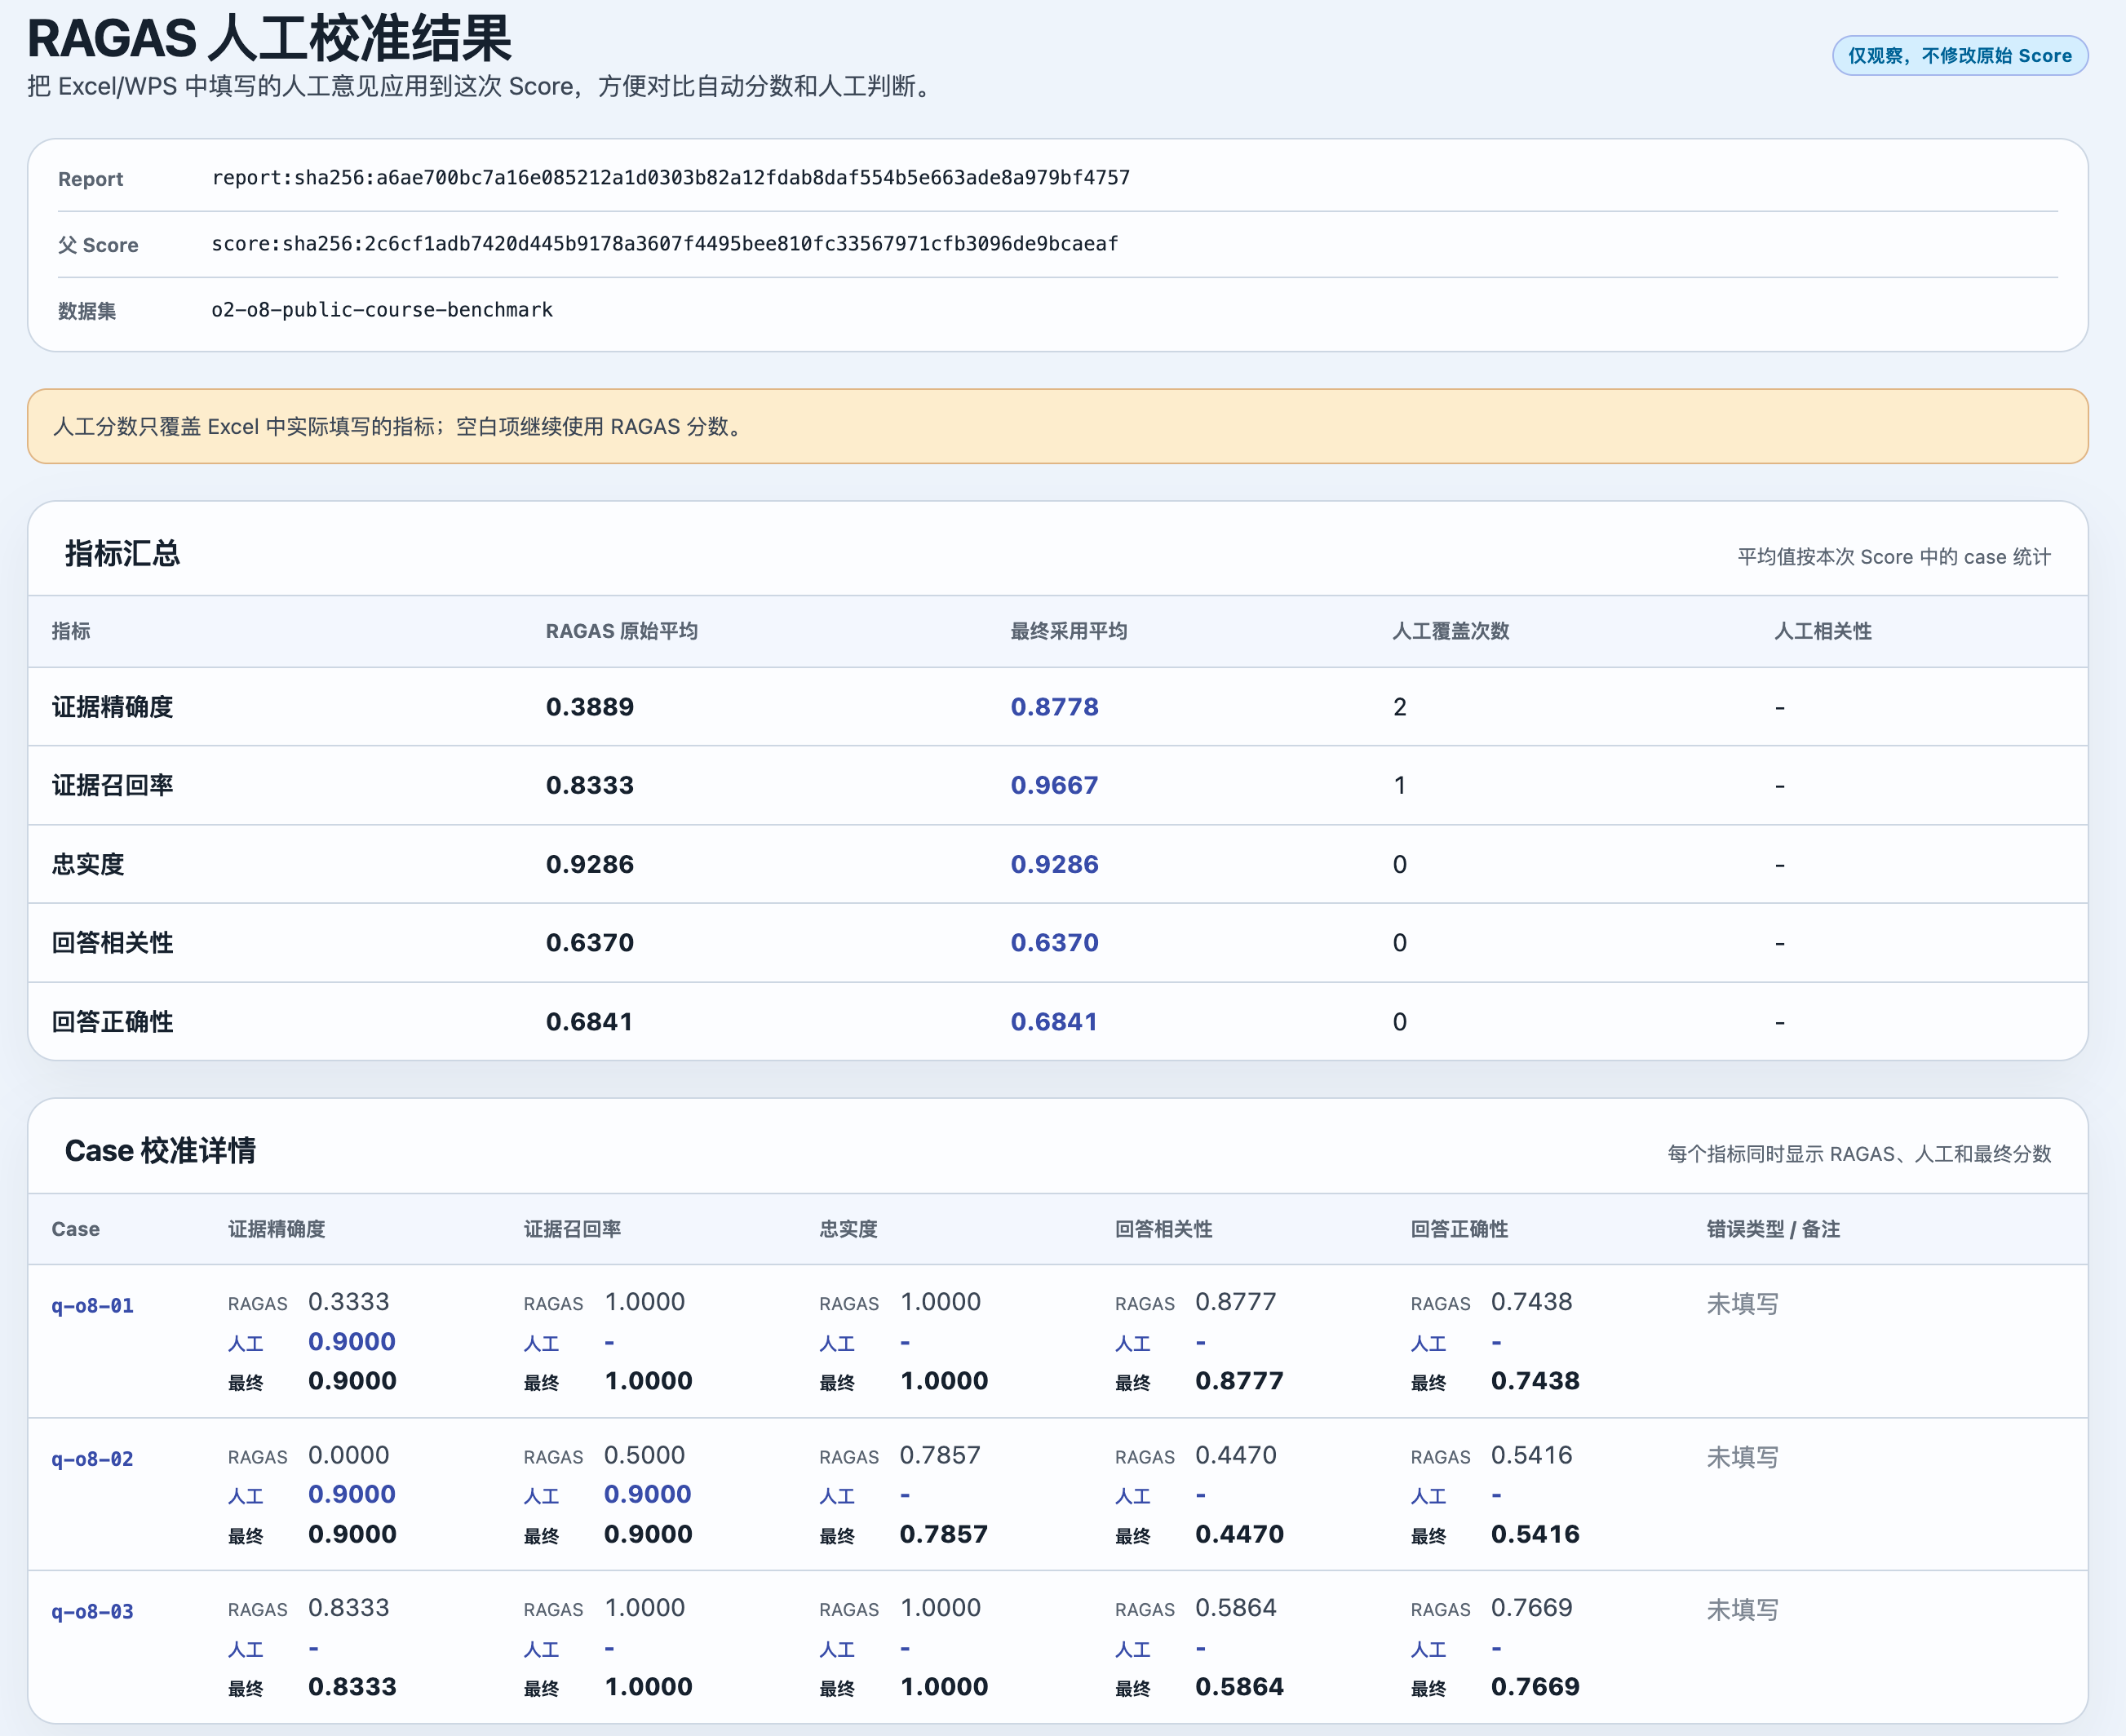The width and height of the screenshot is (2126, 1736).
Task: Click the Case 校准详情 heading
Action: click(x=160, y=1151)
